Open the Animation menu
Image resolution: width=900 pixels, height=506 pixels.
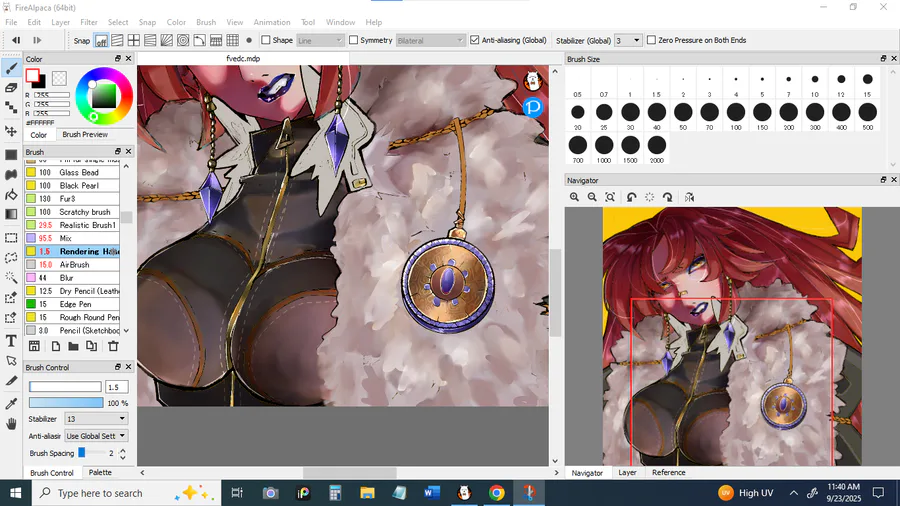pyautogui.click(x=271, y=22)
